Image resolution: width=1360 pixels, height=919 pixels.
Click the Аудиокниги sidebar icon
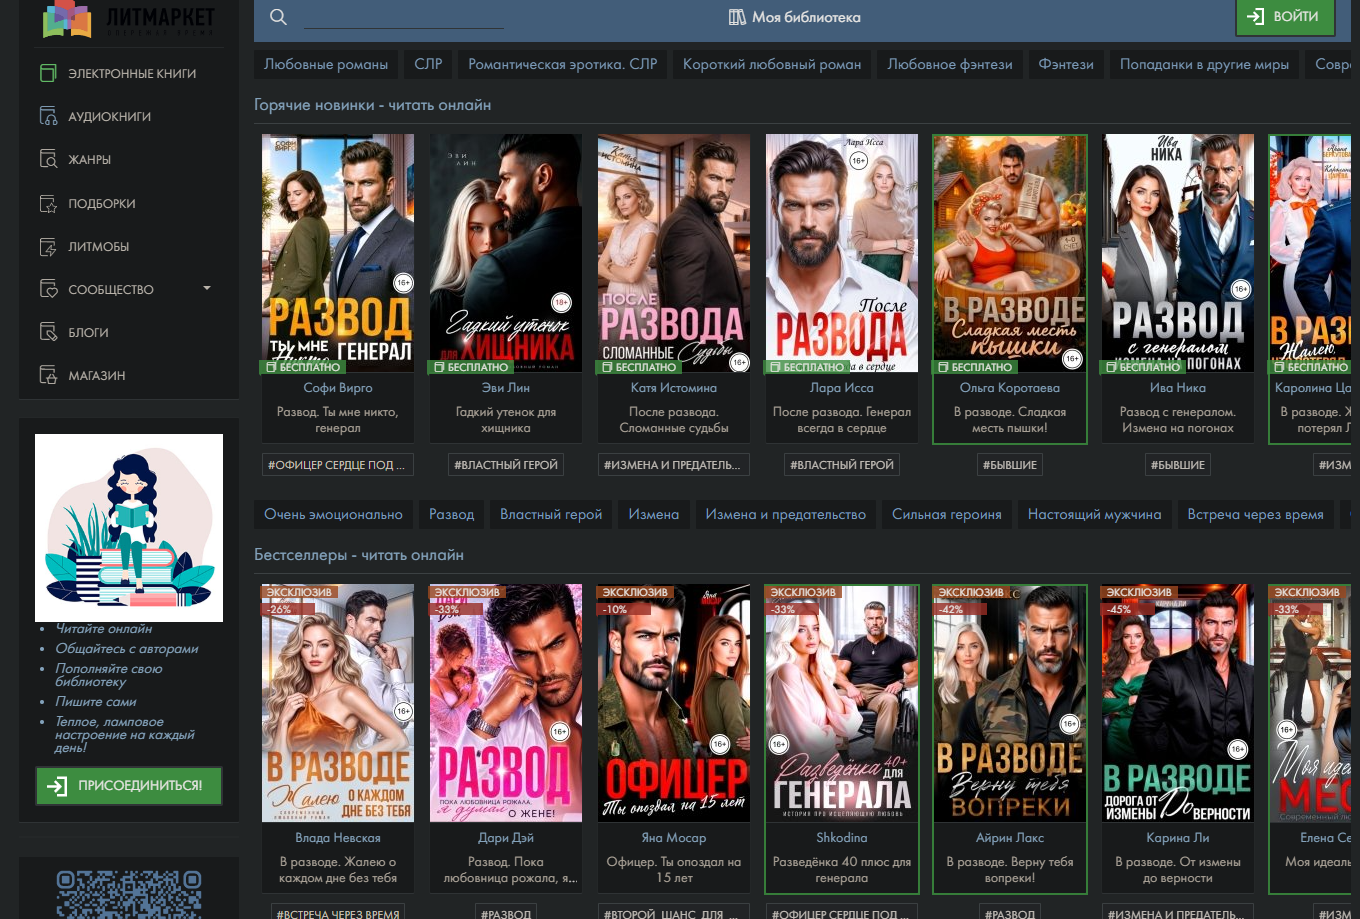[48, 116]
